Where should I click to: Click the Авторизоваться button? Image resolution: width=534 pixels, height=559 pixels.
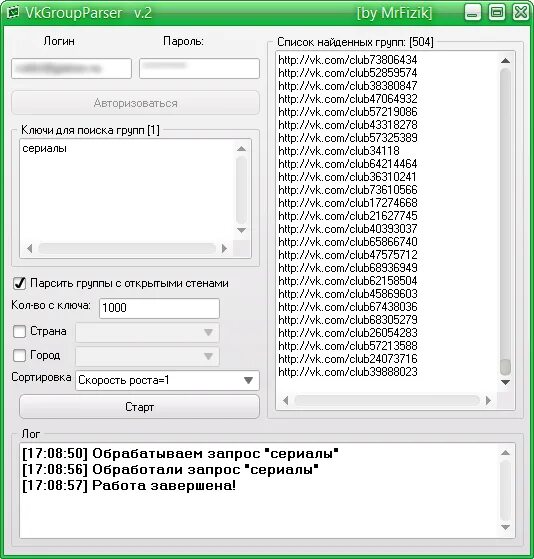click(x=135, y=103)
